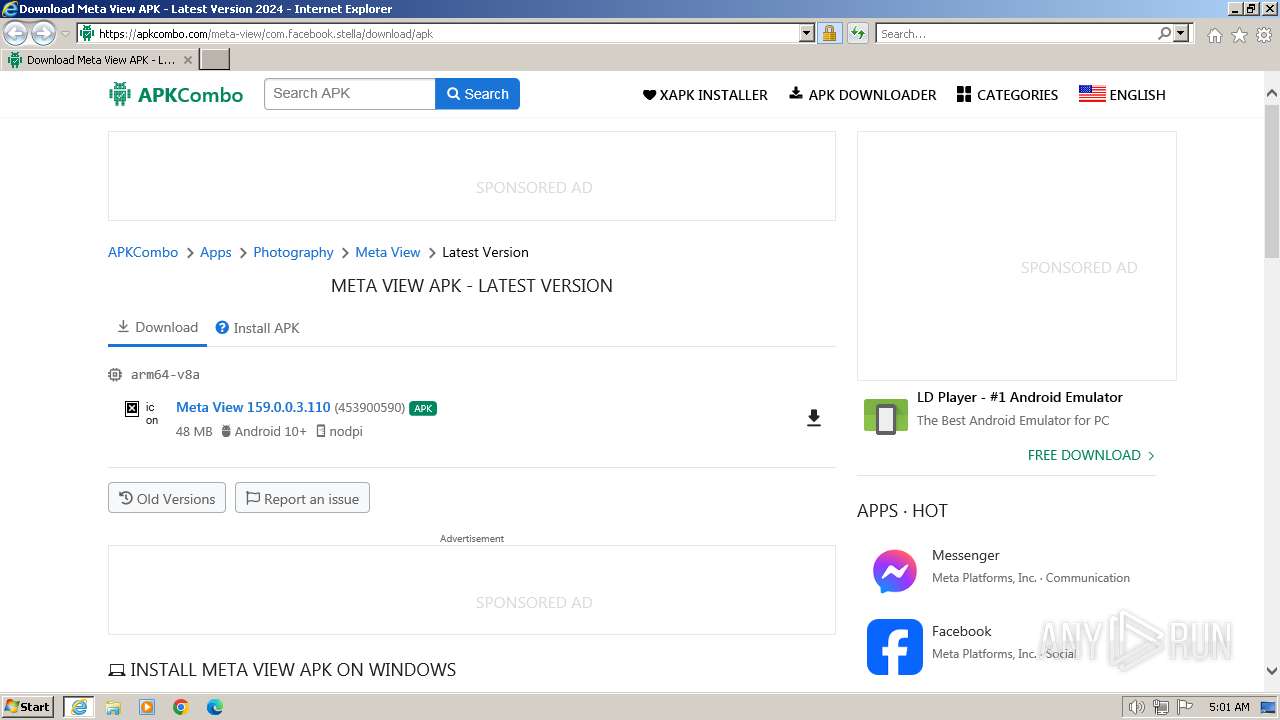Click the network icon in system tray
This screenshot has height=720, width=1280.
(1161, 707)
